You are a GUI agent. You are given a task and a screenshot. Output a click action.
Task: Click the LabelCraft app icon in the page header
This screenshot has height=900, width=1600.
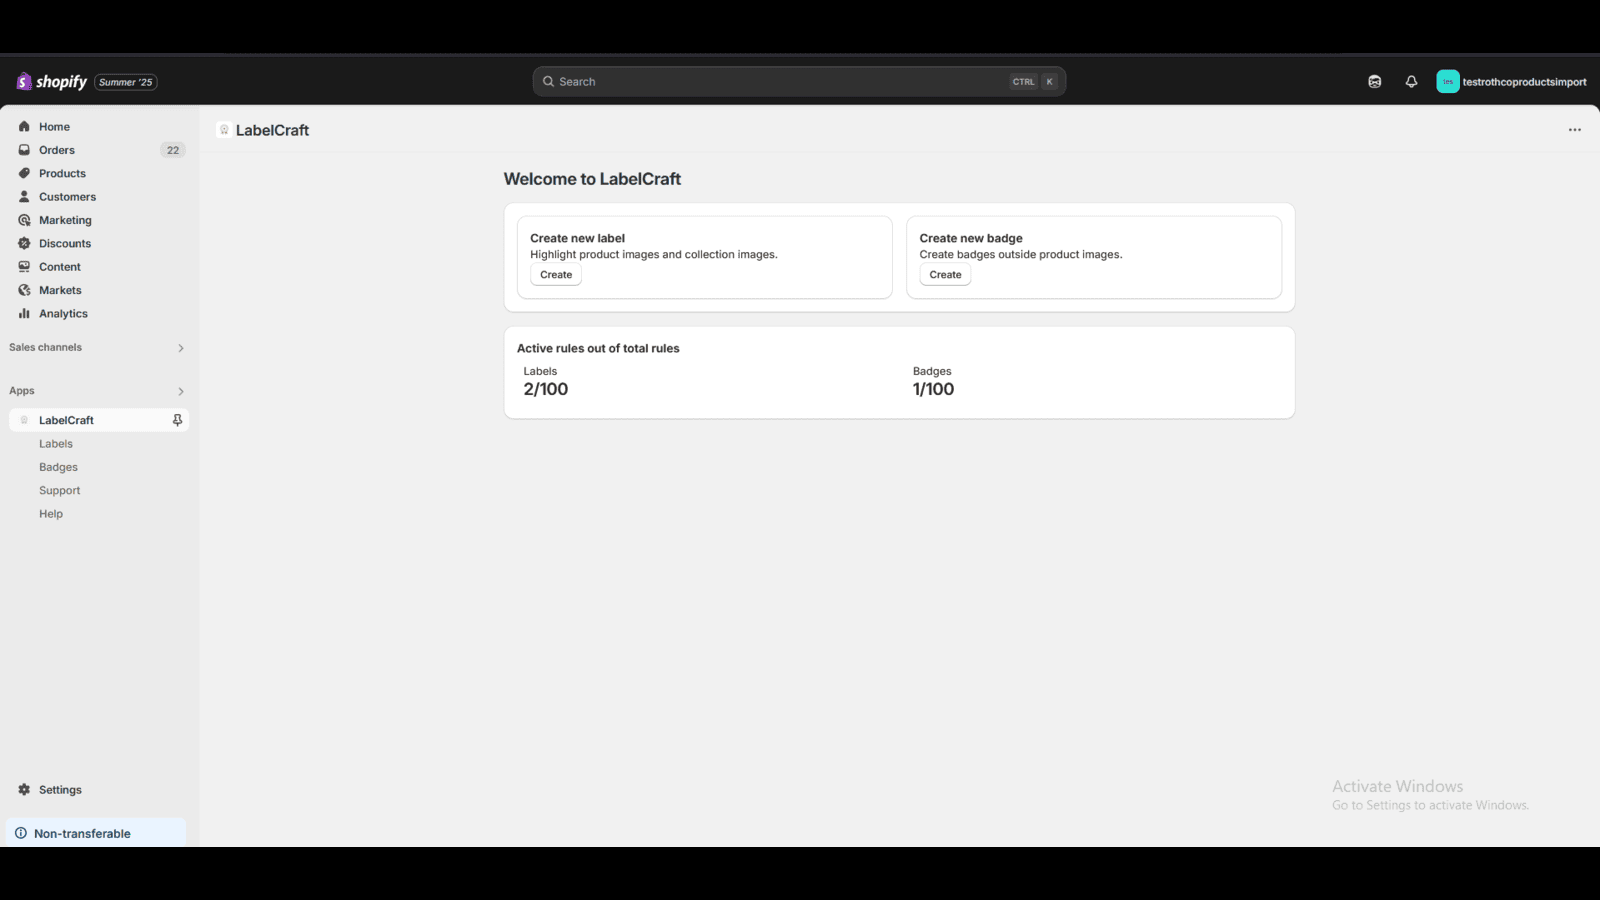[224, 130]
